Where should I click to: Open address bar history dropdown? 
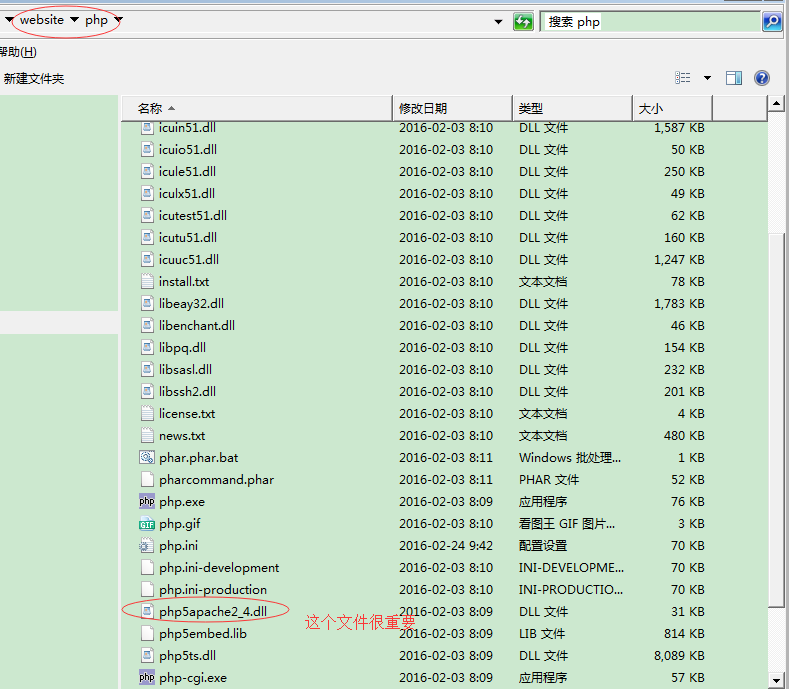tap(498, 22)
